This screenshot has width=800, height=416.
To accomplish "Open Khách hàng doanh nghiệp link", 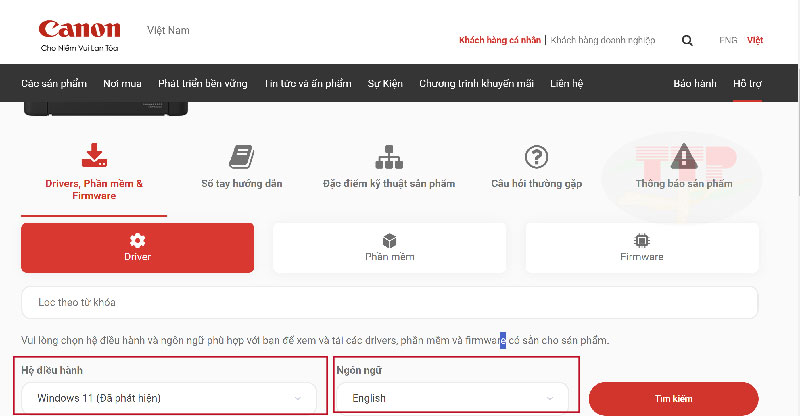I will pos(603,40).
